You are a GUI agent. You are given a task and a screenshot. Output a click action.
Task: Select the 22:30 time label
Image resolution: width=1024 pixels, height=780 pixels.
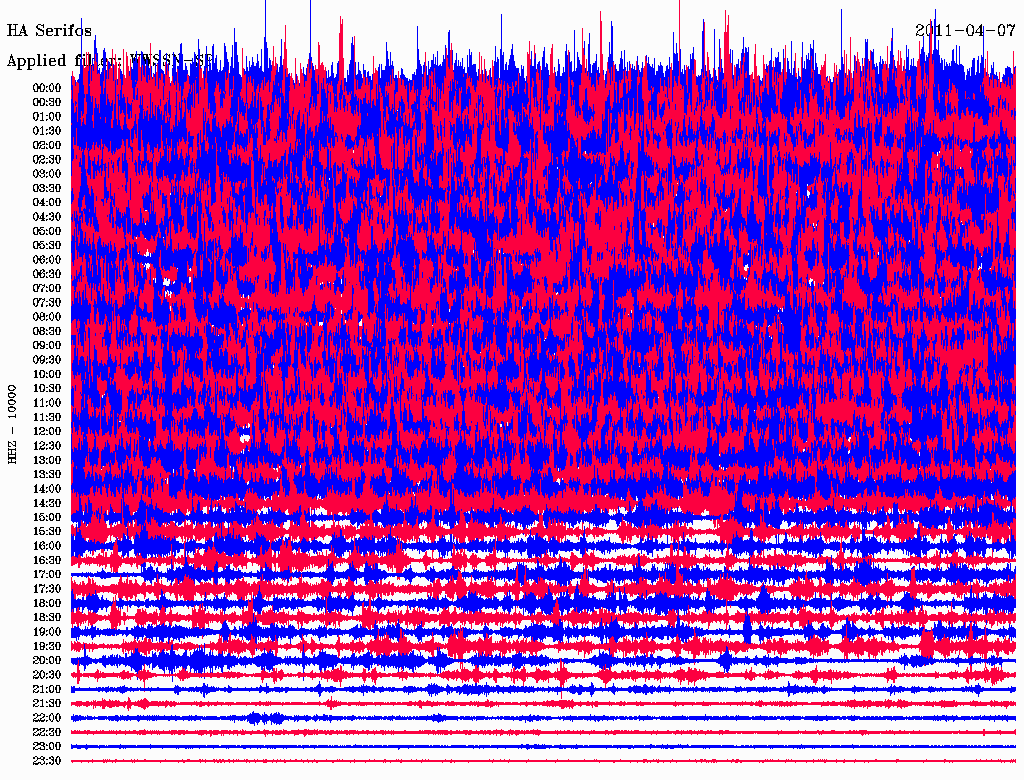[47, 732]
